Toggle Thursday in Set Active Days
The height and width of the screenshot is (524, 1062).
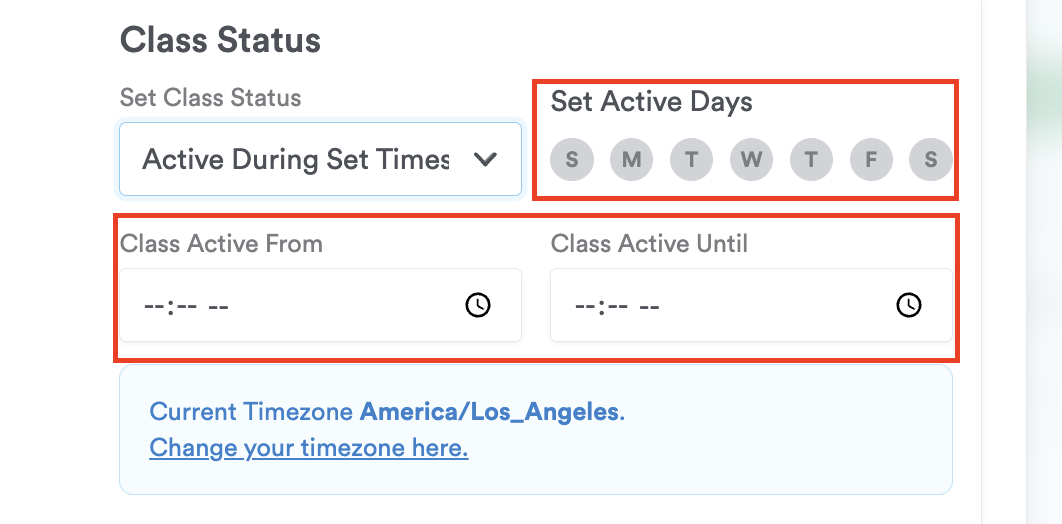pos(811,159)
